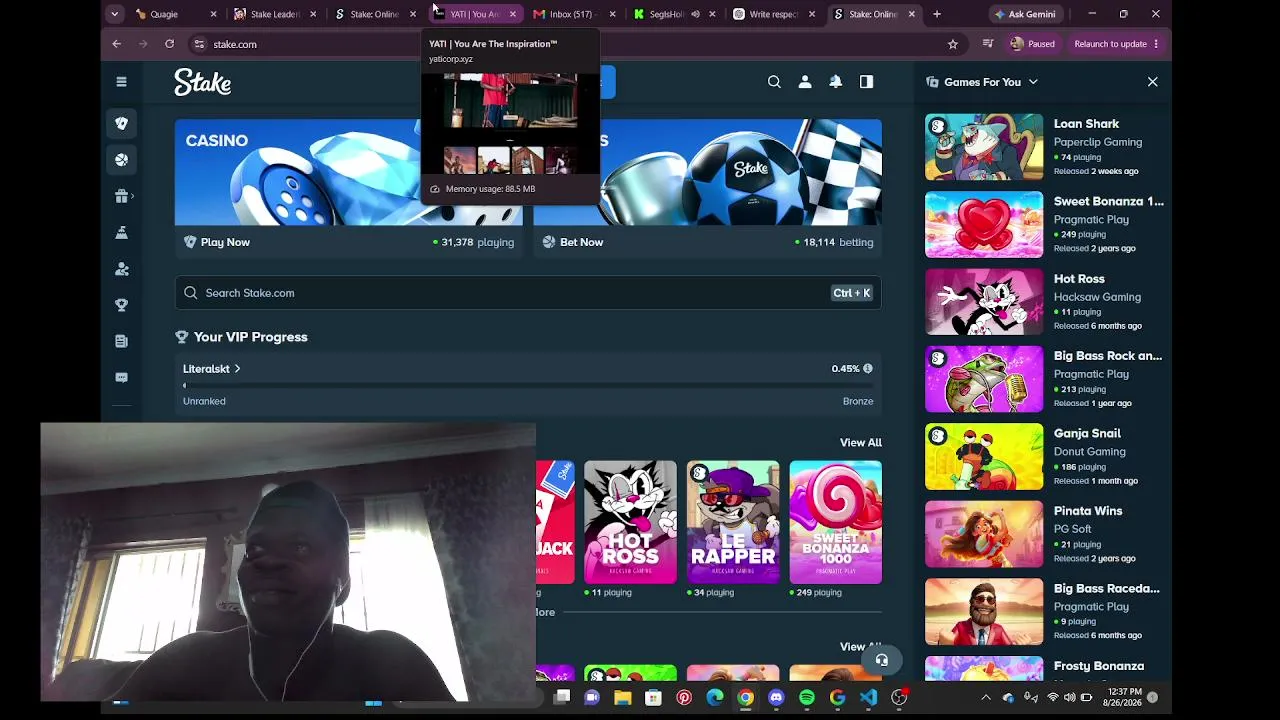1280x720 pixels.
Task: Expand the gift icon submenu arrow in sidebar
Action: (133, 196)
